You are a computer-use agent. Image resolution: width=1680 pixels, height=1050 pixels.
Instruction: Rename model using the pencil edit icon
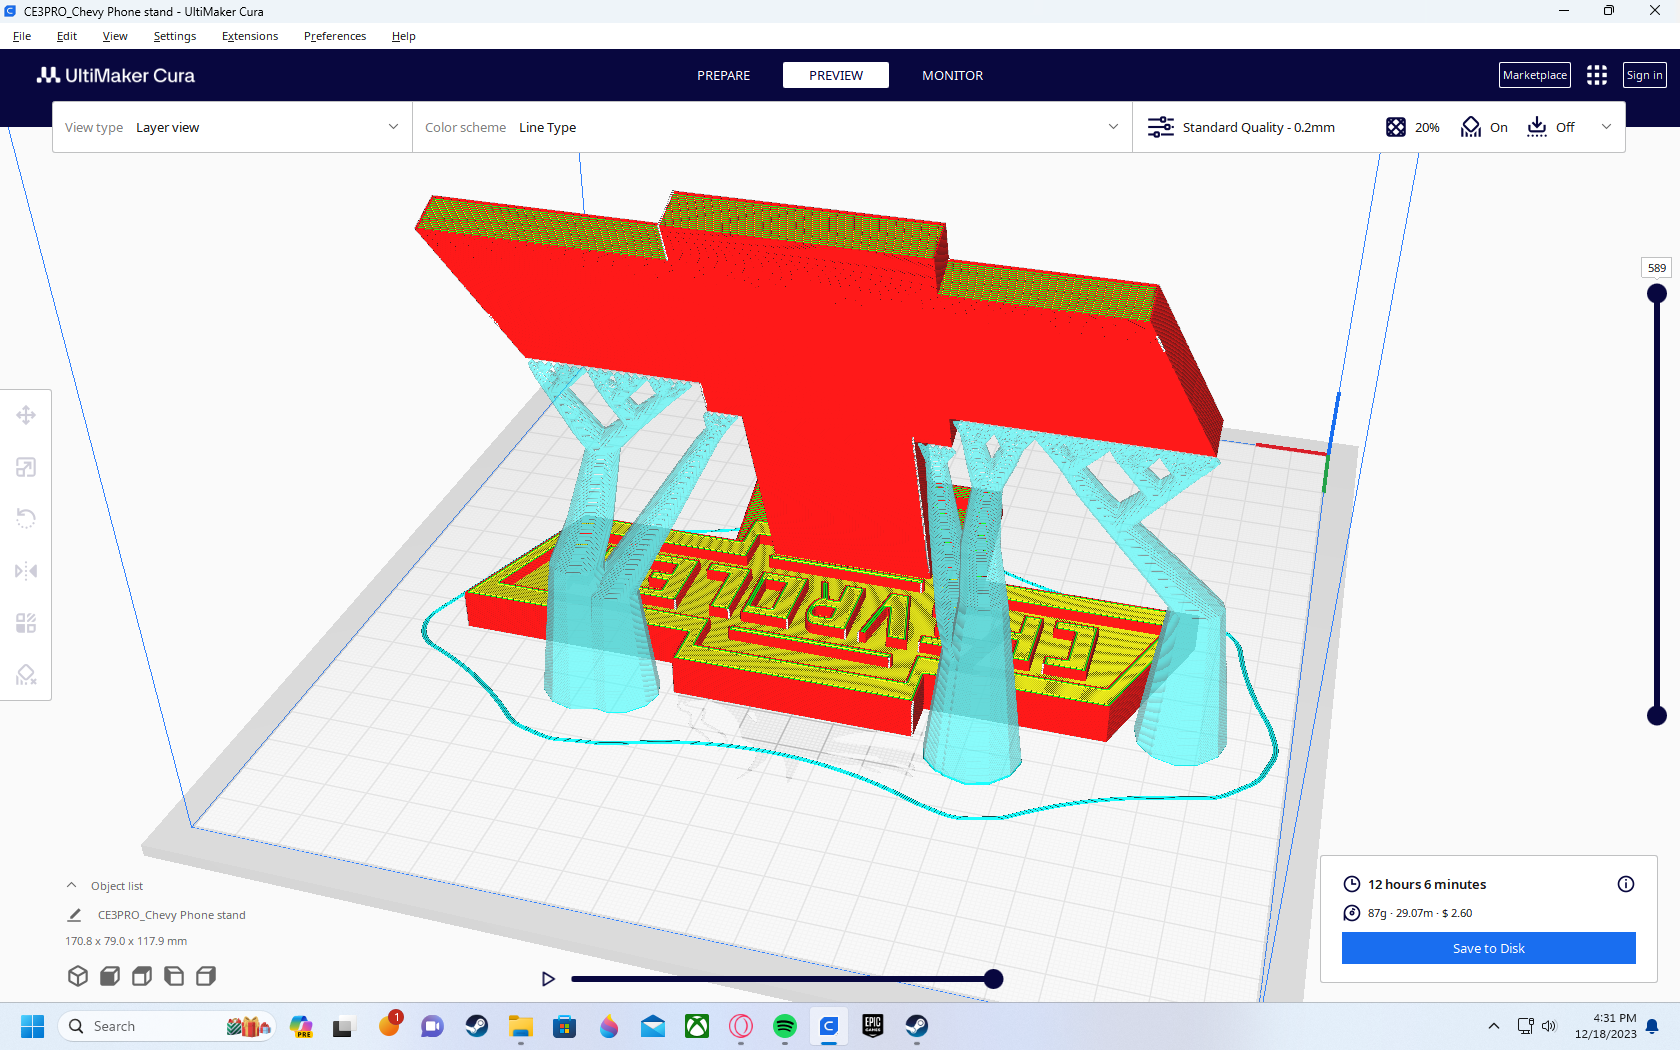point(74,915)
